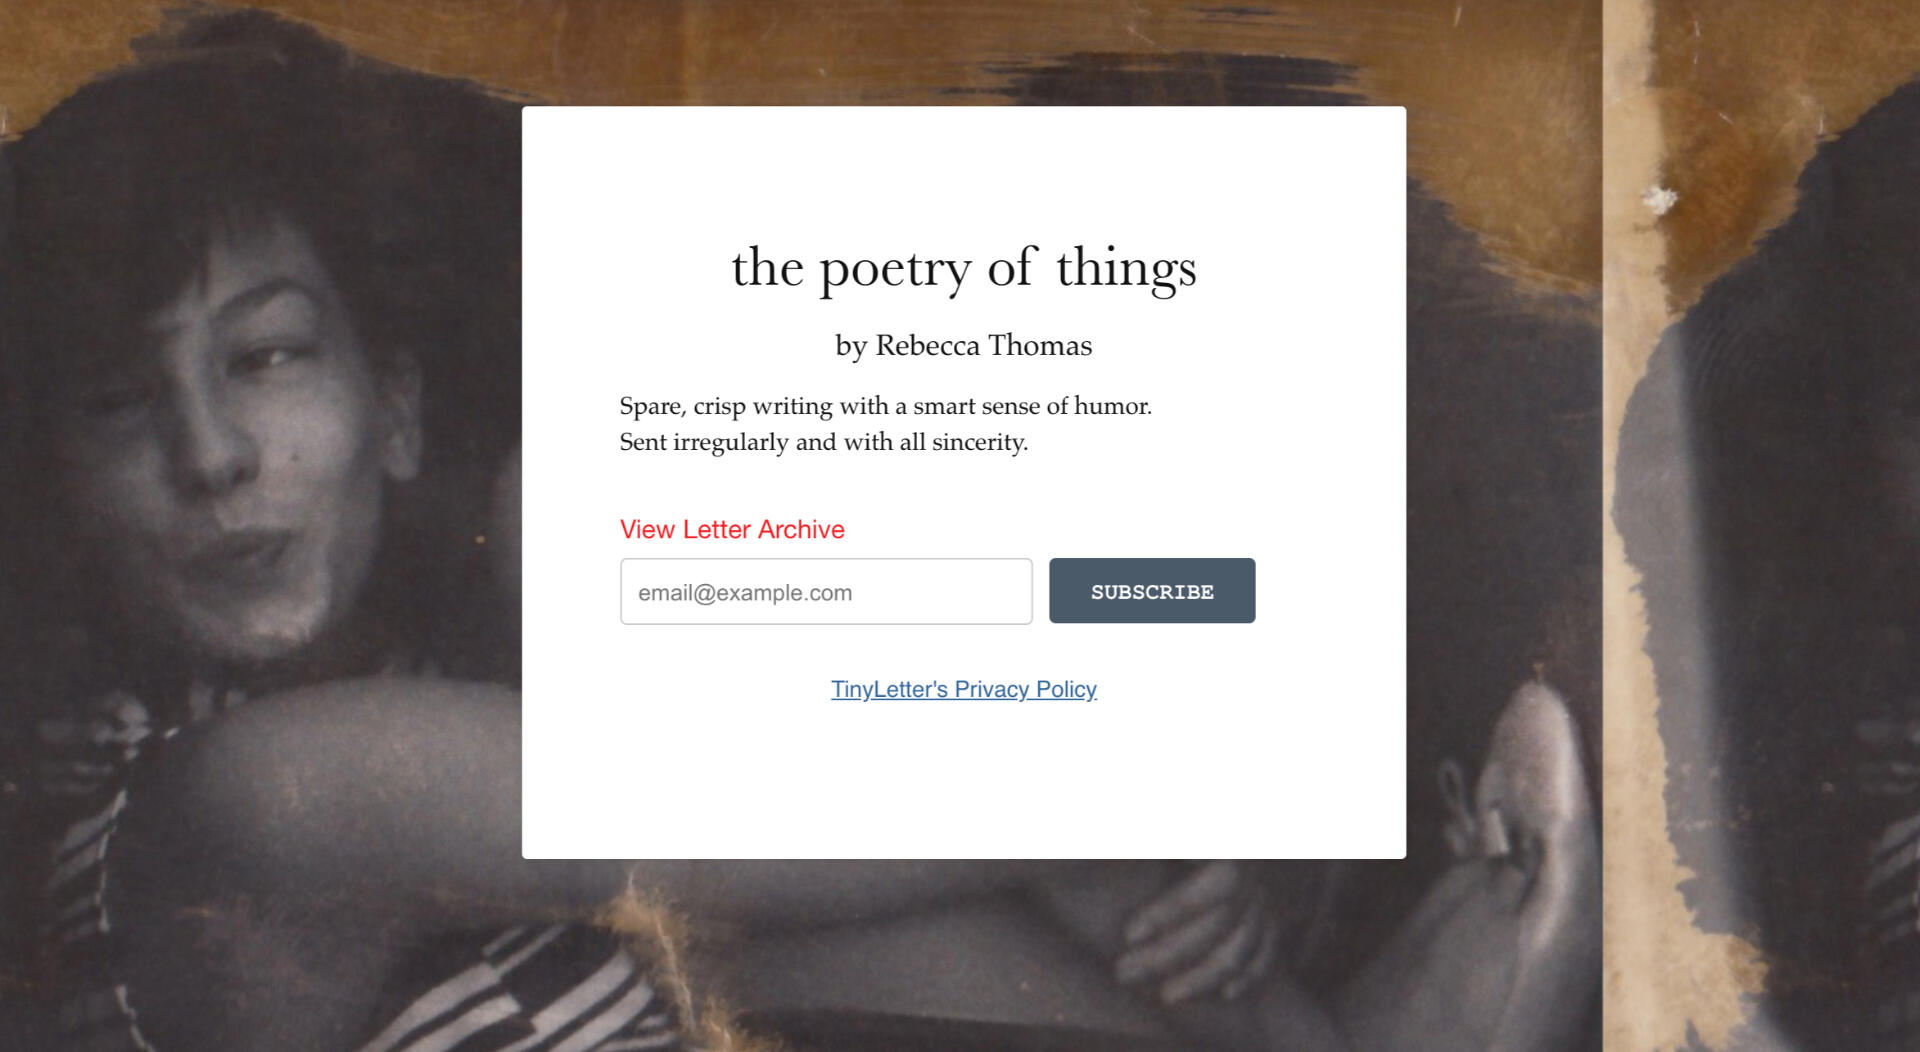Open TinyLetter's Privacy Policy link

(x=963, y=689)
